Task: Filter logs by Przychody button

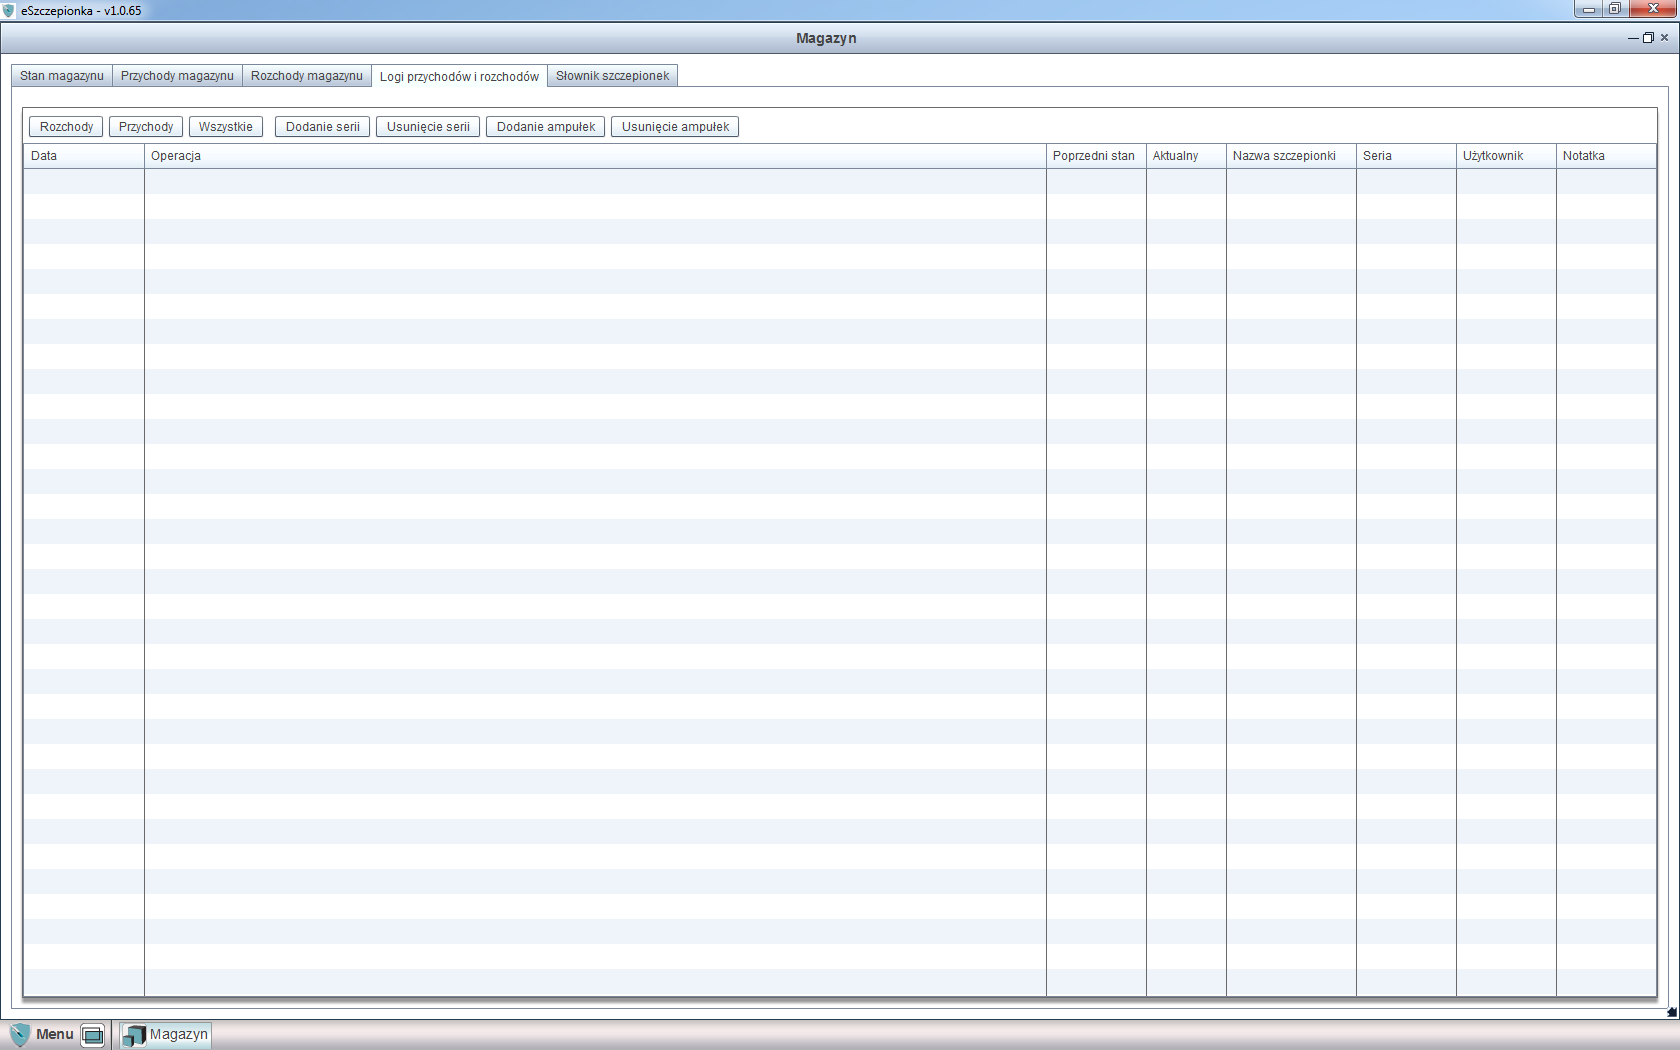Action: 146,127
